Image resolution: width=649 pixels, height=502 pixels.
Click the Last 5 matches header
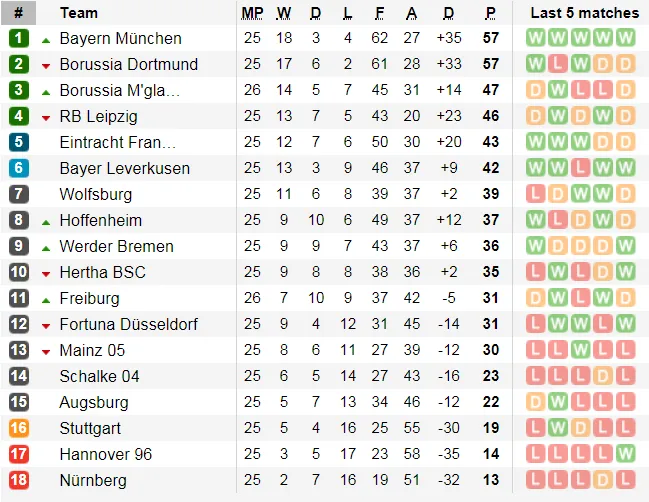584,13
